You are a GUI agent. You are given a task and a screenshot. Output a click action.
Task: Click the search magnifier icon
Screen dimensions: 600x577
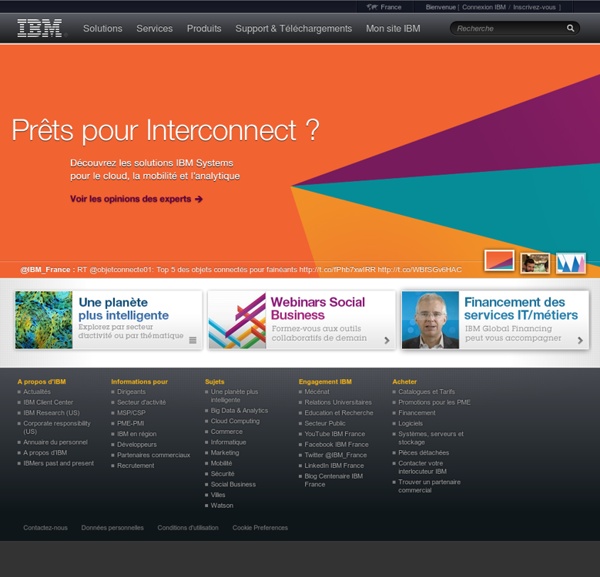click(570, 28)
